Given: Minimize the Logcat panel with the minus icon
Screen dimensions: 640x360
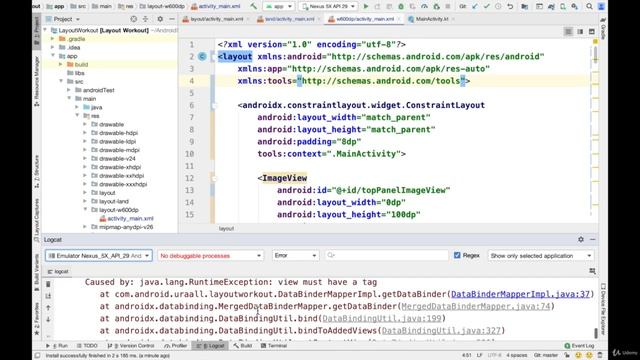Looking at the screenshot, I should coord(592,240).
